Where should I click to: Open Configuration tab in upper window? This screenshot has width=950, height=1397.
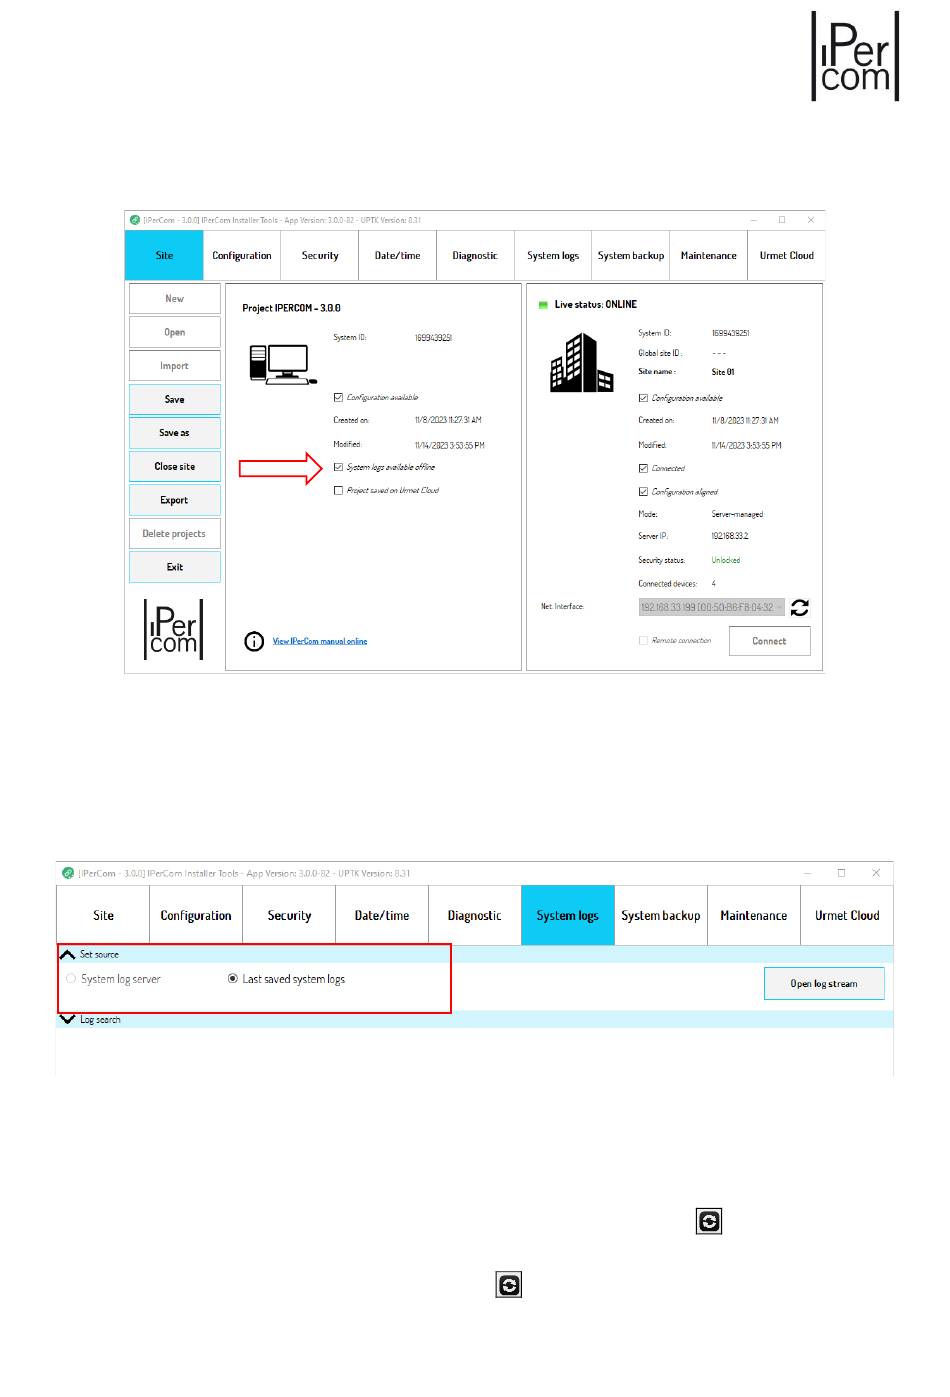(x=242, y=255)
